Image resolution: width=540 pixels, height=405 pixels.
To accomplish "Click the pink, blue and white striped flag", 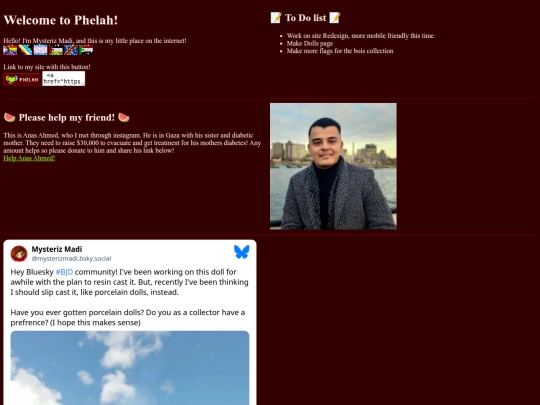I will 40,50.
